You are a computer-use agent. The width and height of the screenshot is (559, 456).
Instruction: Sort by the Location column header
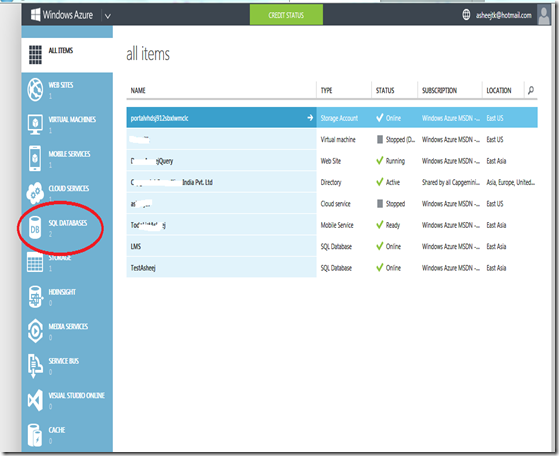(x=499, y=90)
